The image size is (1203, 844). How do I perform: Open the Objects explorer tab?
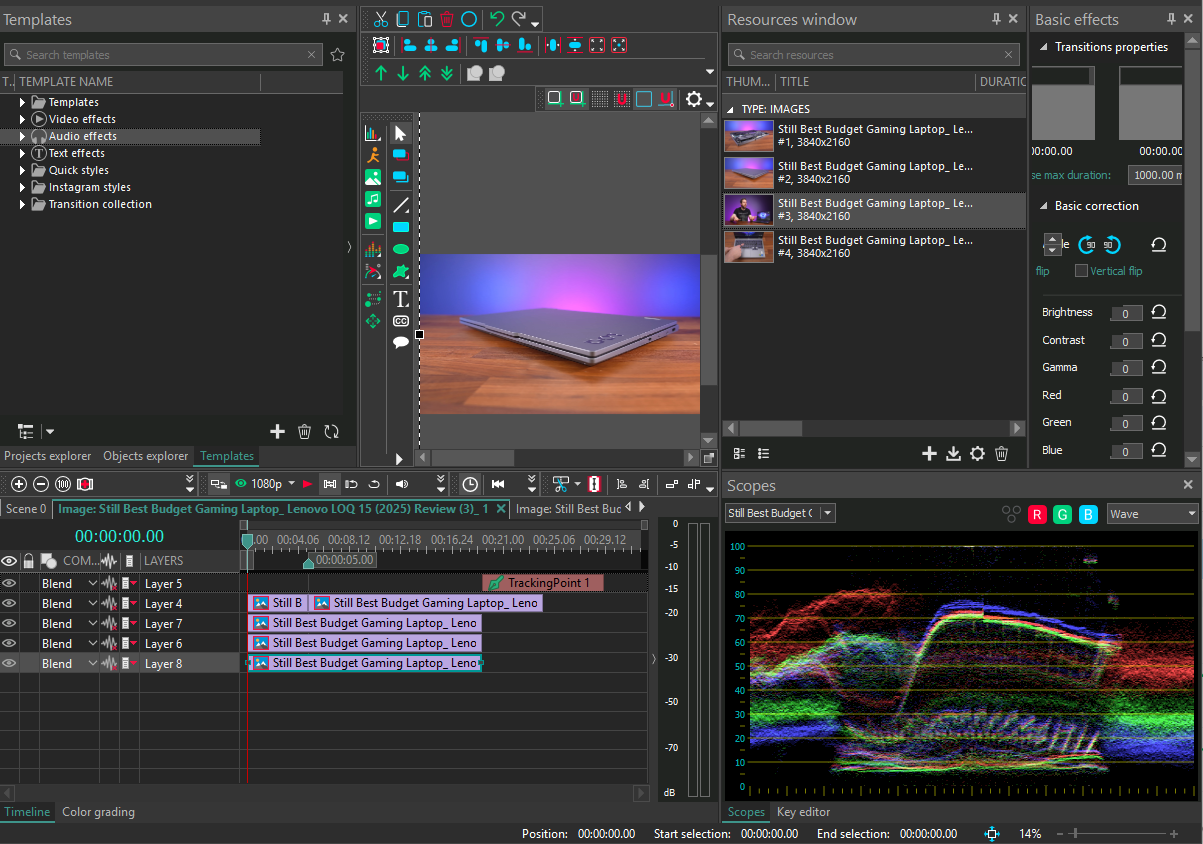[145, 456]
